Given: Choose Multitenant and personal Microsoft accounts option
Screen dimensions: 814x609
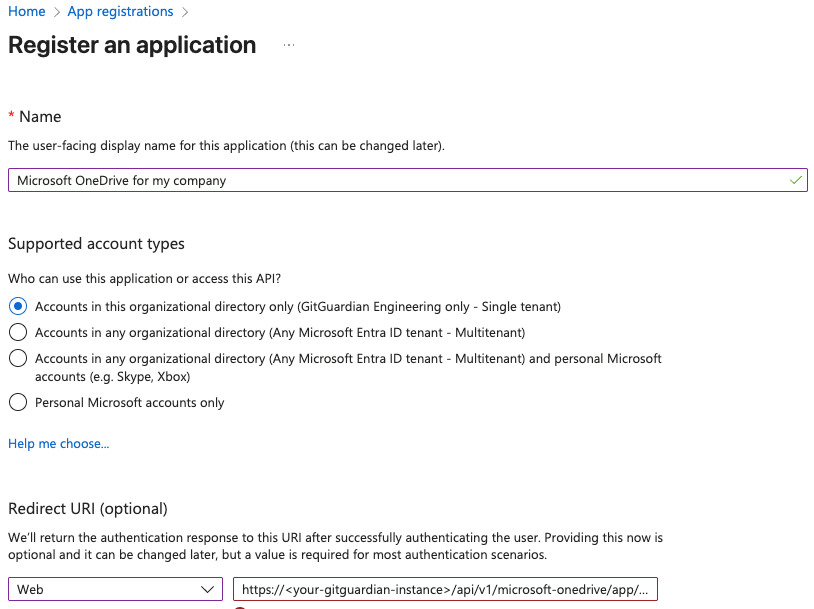Looking at the screenshot, I should point(17,358).
